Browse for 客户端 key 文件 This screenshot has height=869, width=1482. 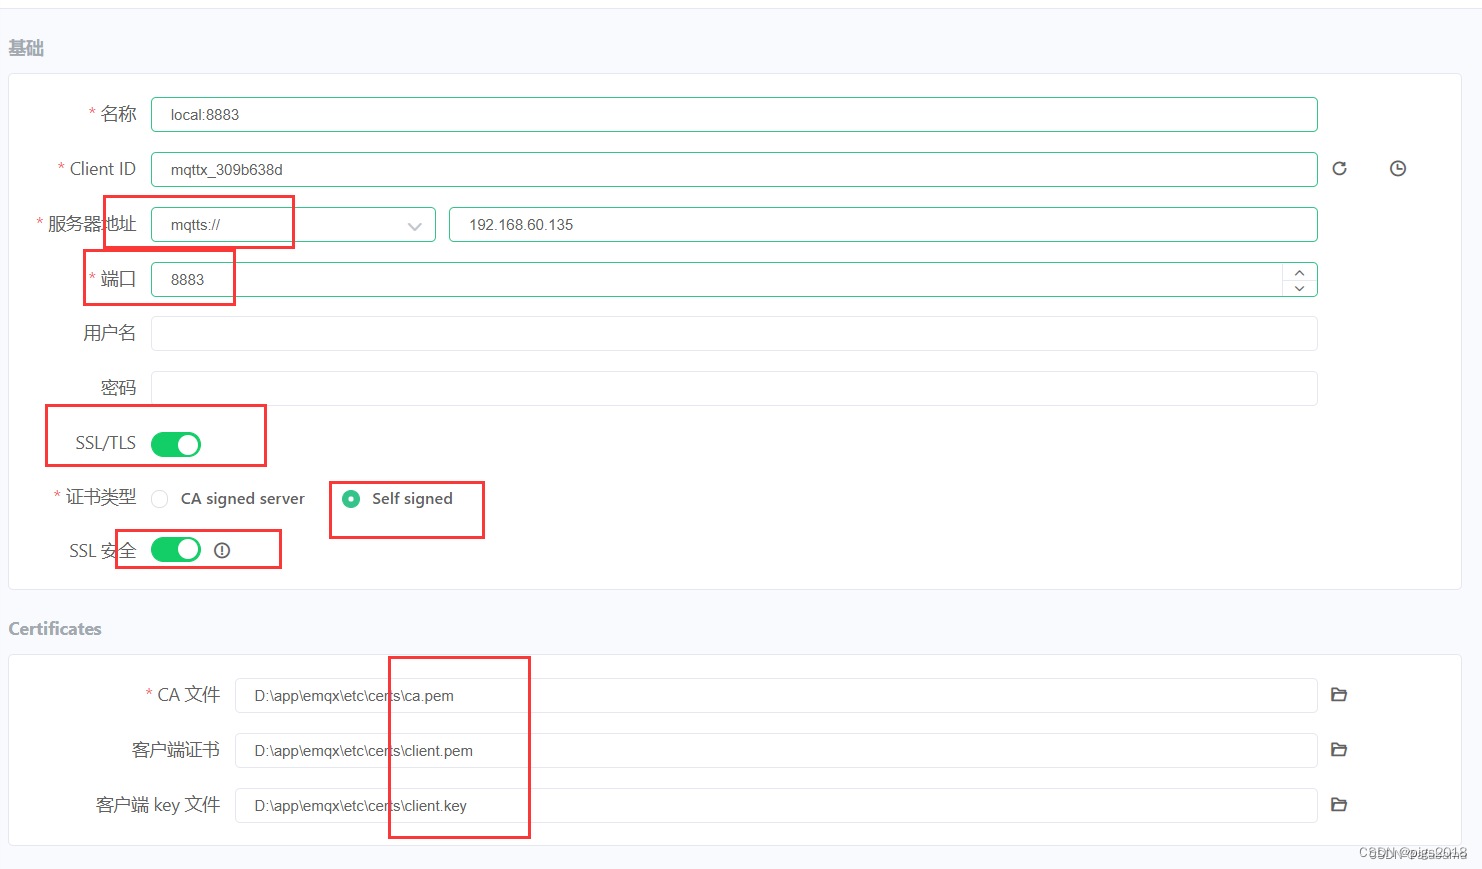click(x=1338, y=804)
